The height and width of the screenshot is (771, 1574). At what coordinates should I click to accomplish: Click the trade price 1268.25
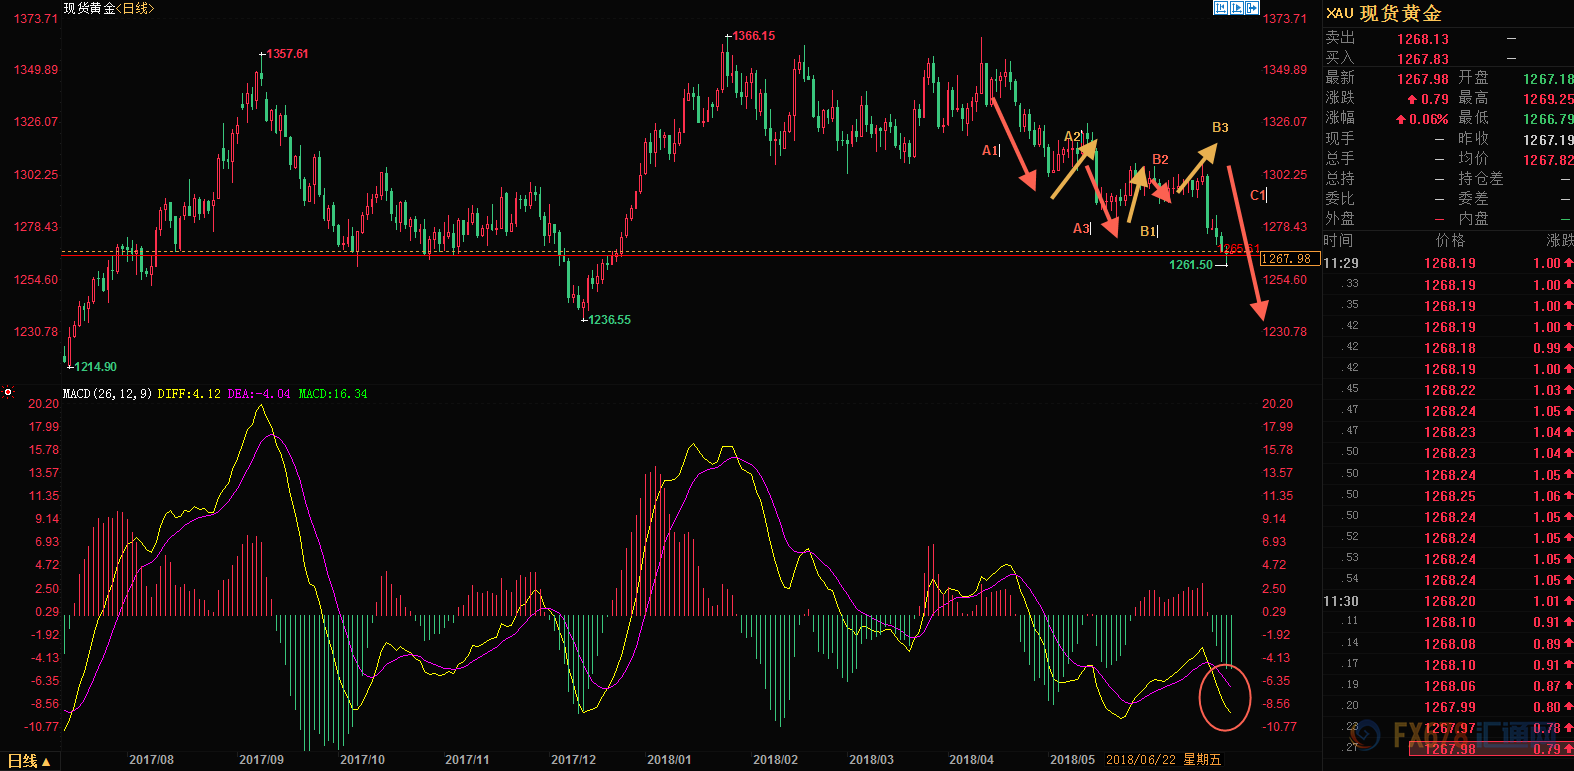tap(1450, 497)
